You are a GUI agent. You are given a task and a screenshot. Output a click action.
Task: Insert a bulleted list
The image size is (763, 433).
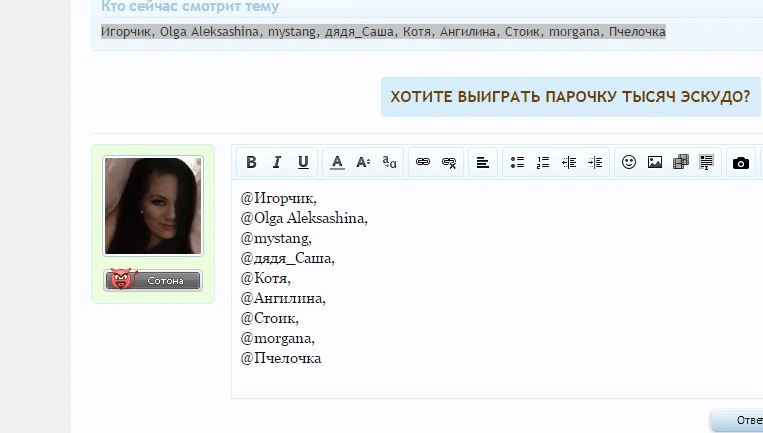(517, 162)
